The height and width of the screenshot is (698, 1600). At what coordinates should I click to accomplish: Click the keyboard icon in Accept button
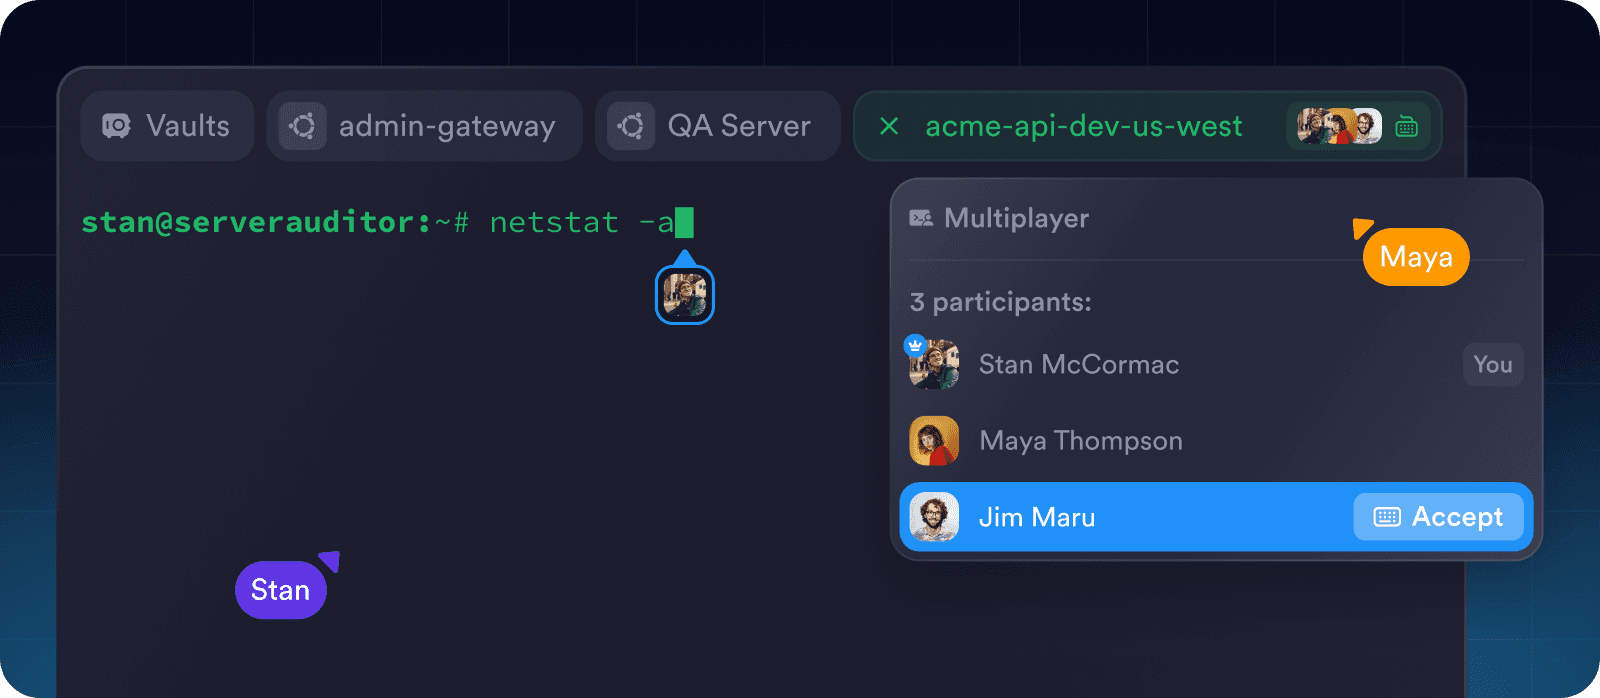tap(1387, 517)
